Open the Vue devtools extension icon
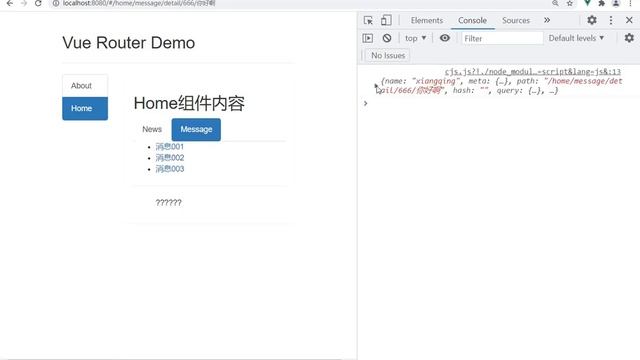This screenshot has height=360, width=640. 587,3
